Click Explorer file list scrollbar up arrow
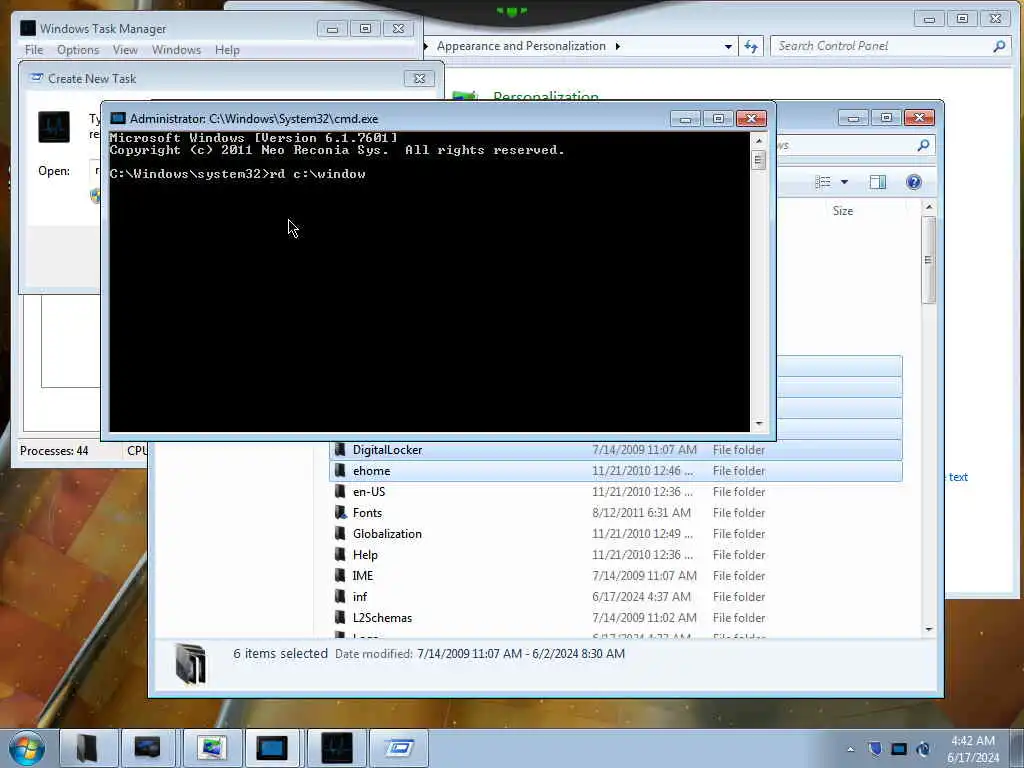The width and height of the screenshot is (1024, 768). pyautogui.click(x=929, y=207)
